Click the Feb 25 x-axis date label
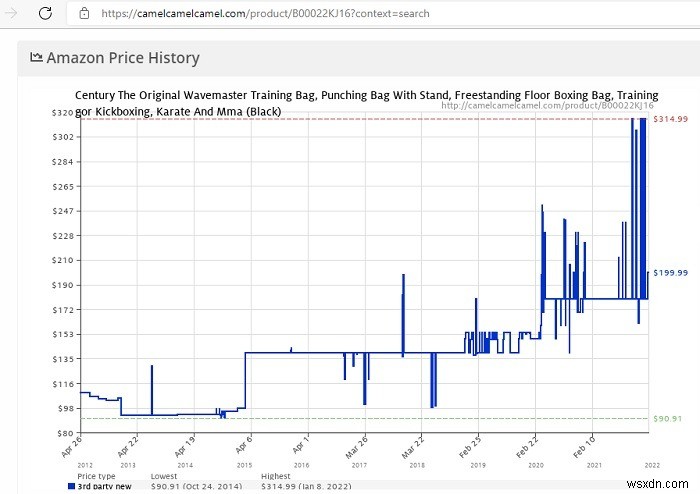700x494 pixels. pos(470,447)
